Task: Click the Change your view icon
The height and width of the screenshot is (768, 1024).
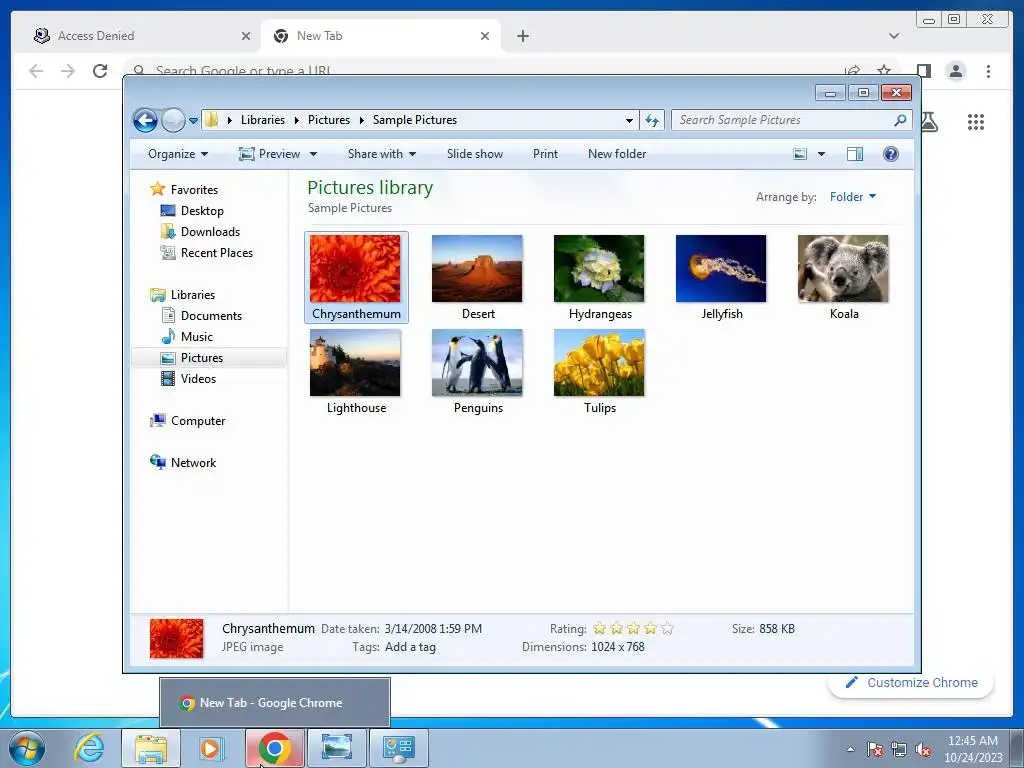Action: pyautogui.click(x=800, y=154)
